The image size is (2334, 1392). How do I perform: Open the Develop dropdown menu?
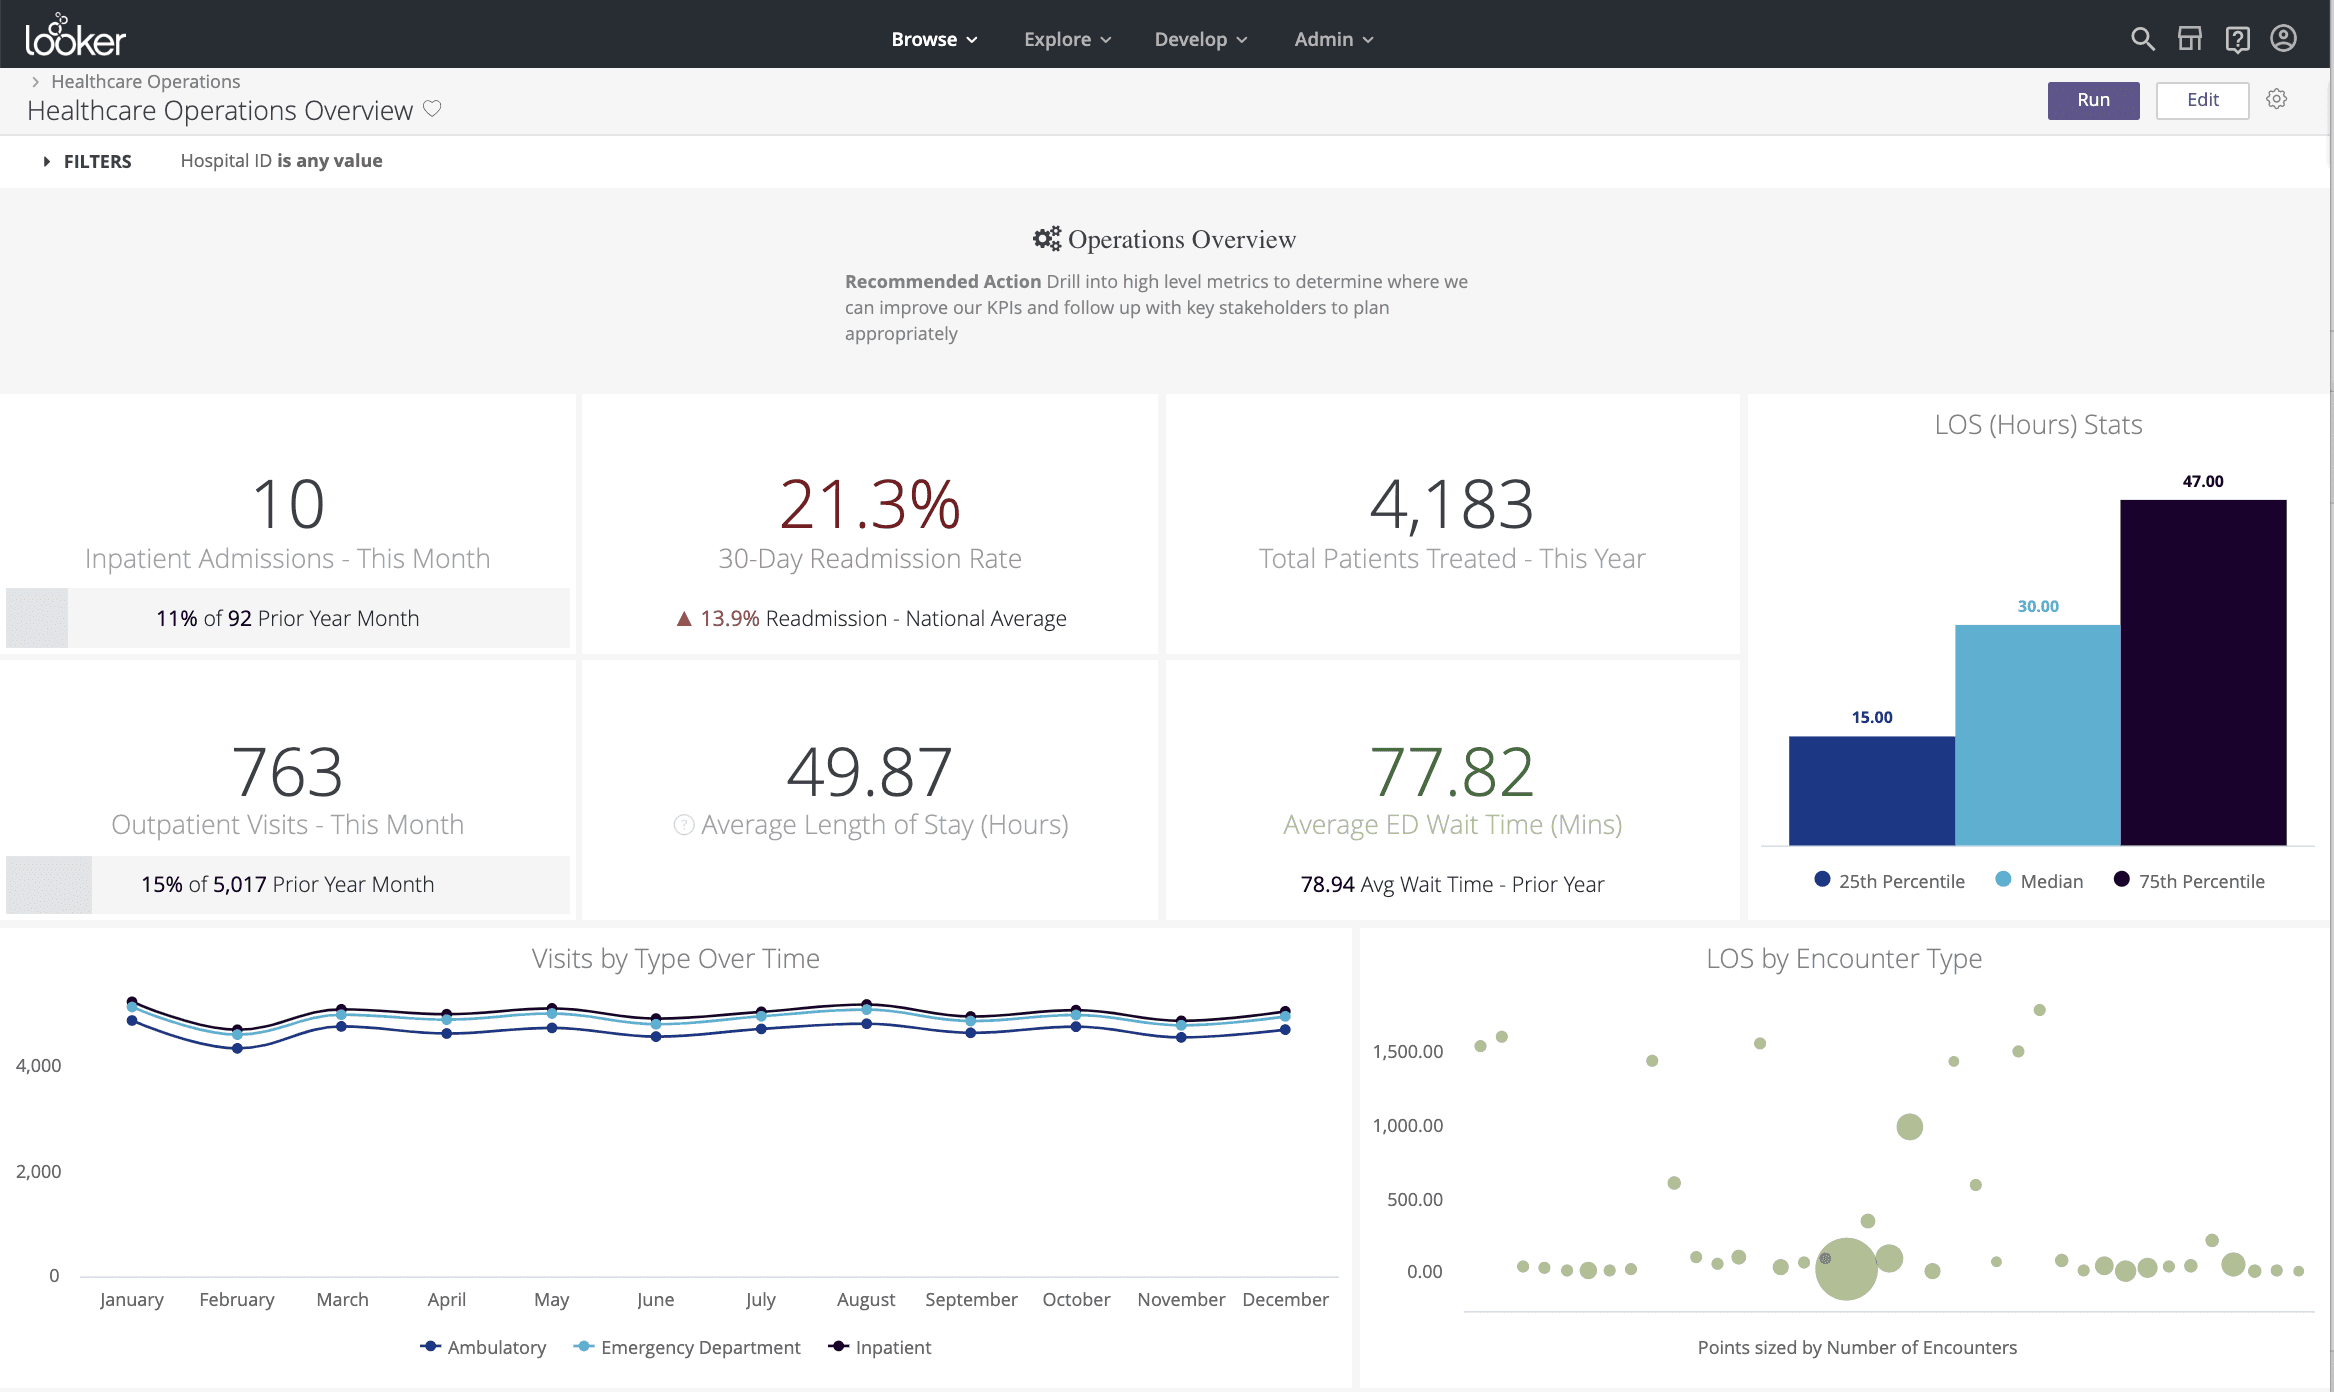point(1199,39)
